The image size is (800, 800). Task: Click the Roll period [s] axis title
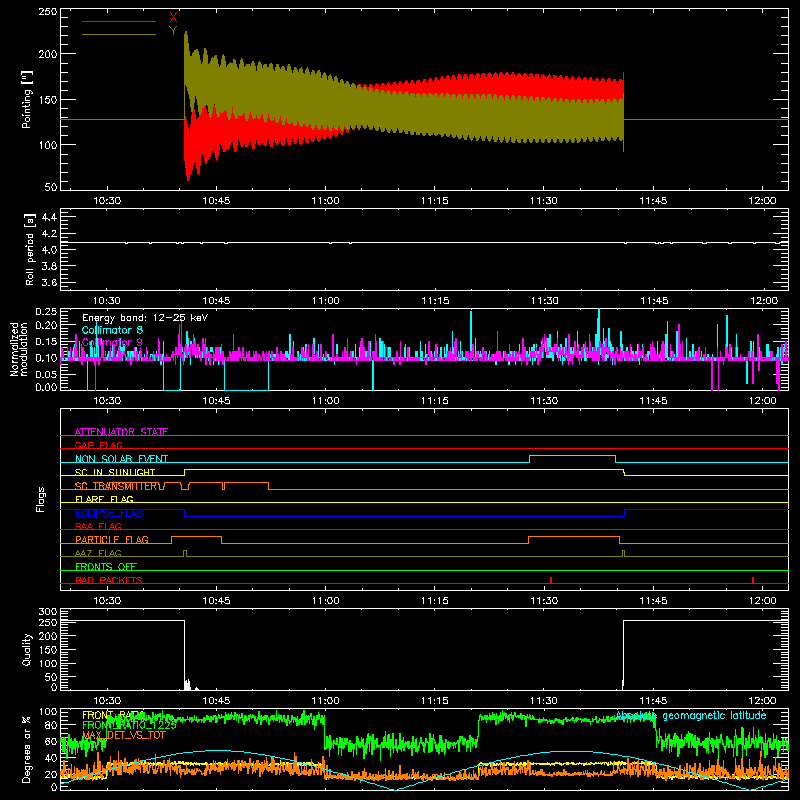[30, 249]
